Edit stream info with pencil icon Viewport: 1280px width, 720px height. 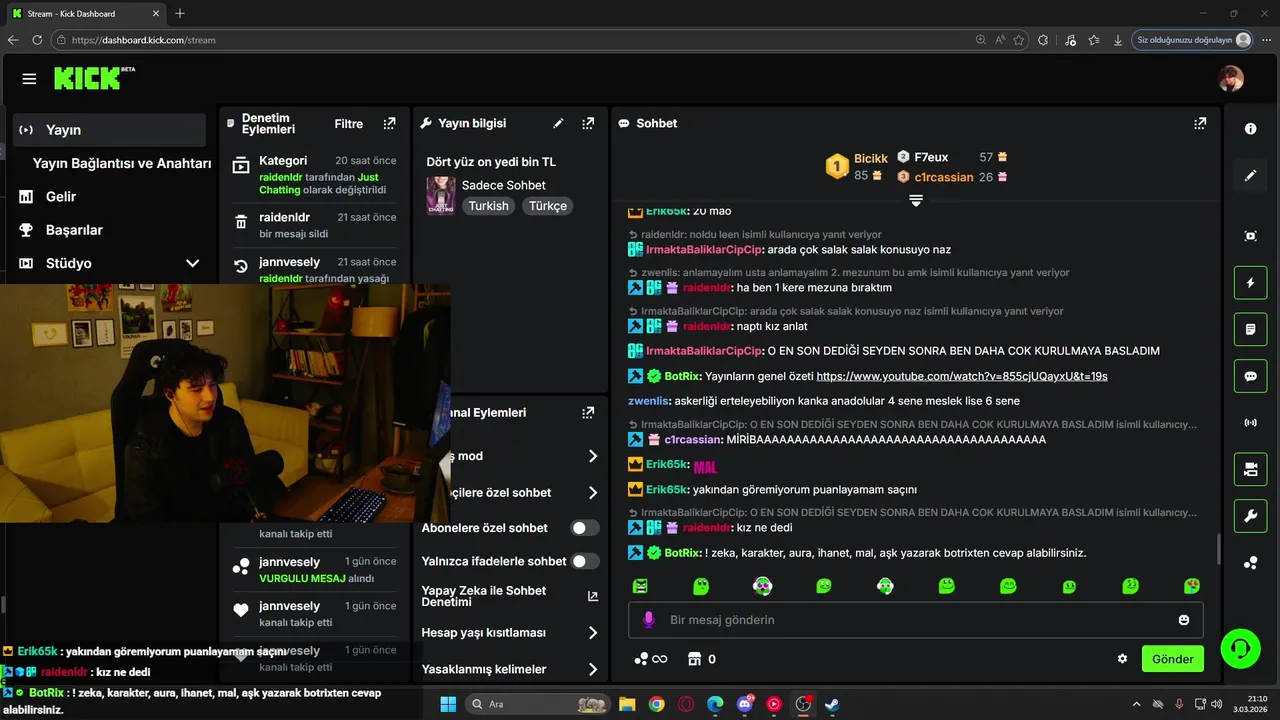558,124
